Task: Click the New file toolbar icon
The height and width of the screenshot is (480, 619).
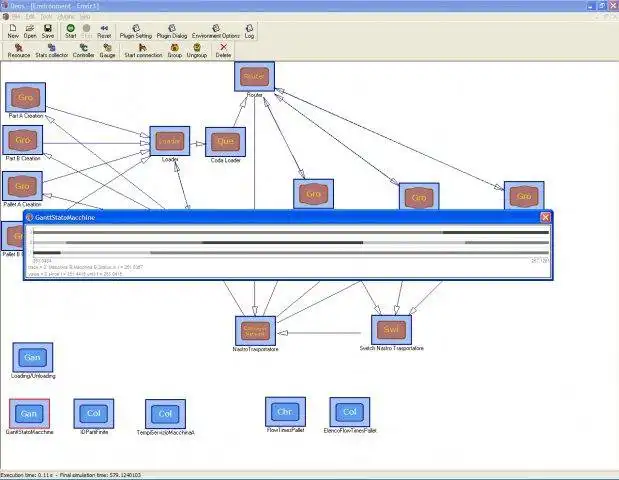Action: point(13,31)
